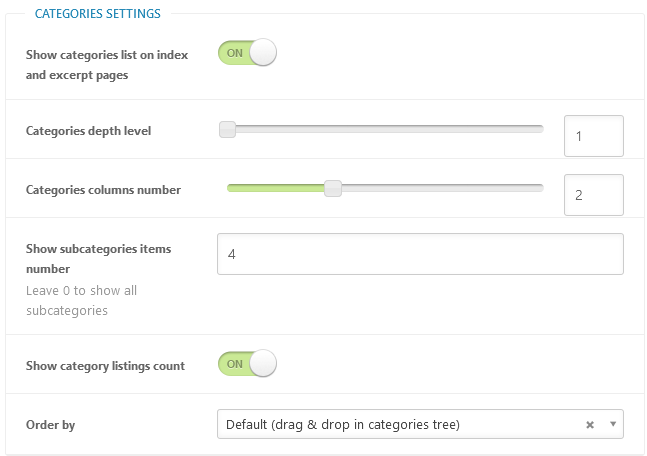Image resolution: width=647 pixels, height=456 pixels.
Task: Clear Order by selection with the x icon
Action: (x=590, y=425)
